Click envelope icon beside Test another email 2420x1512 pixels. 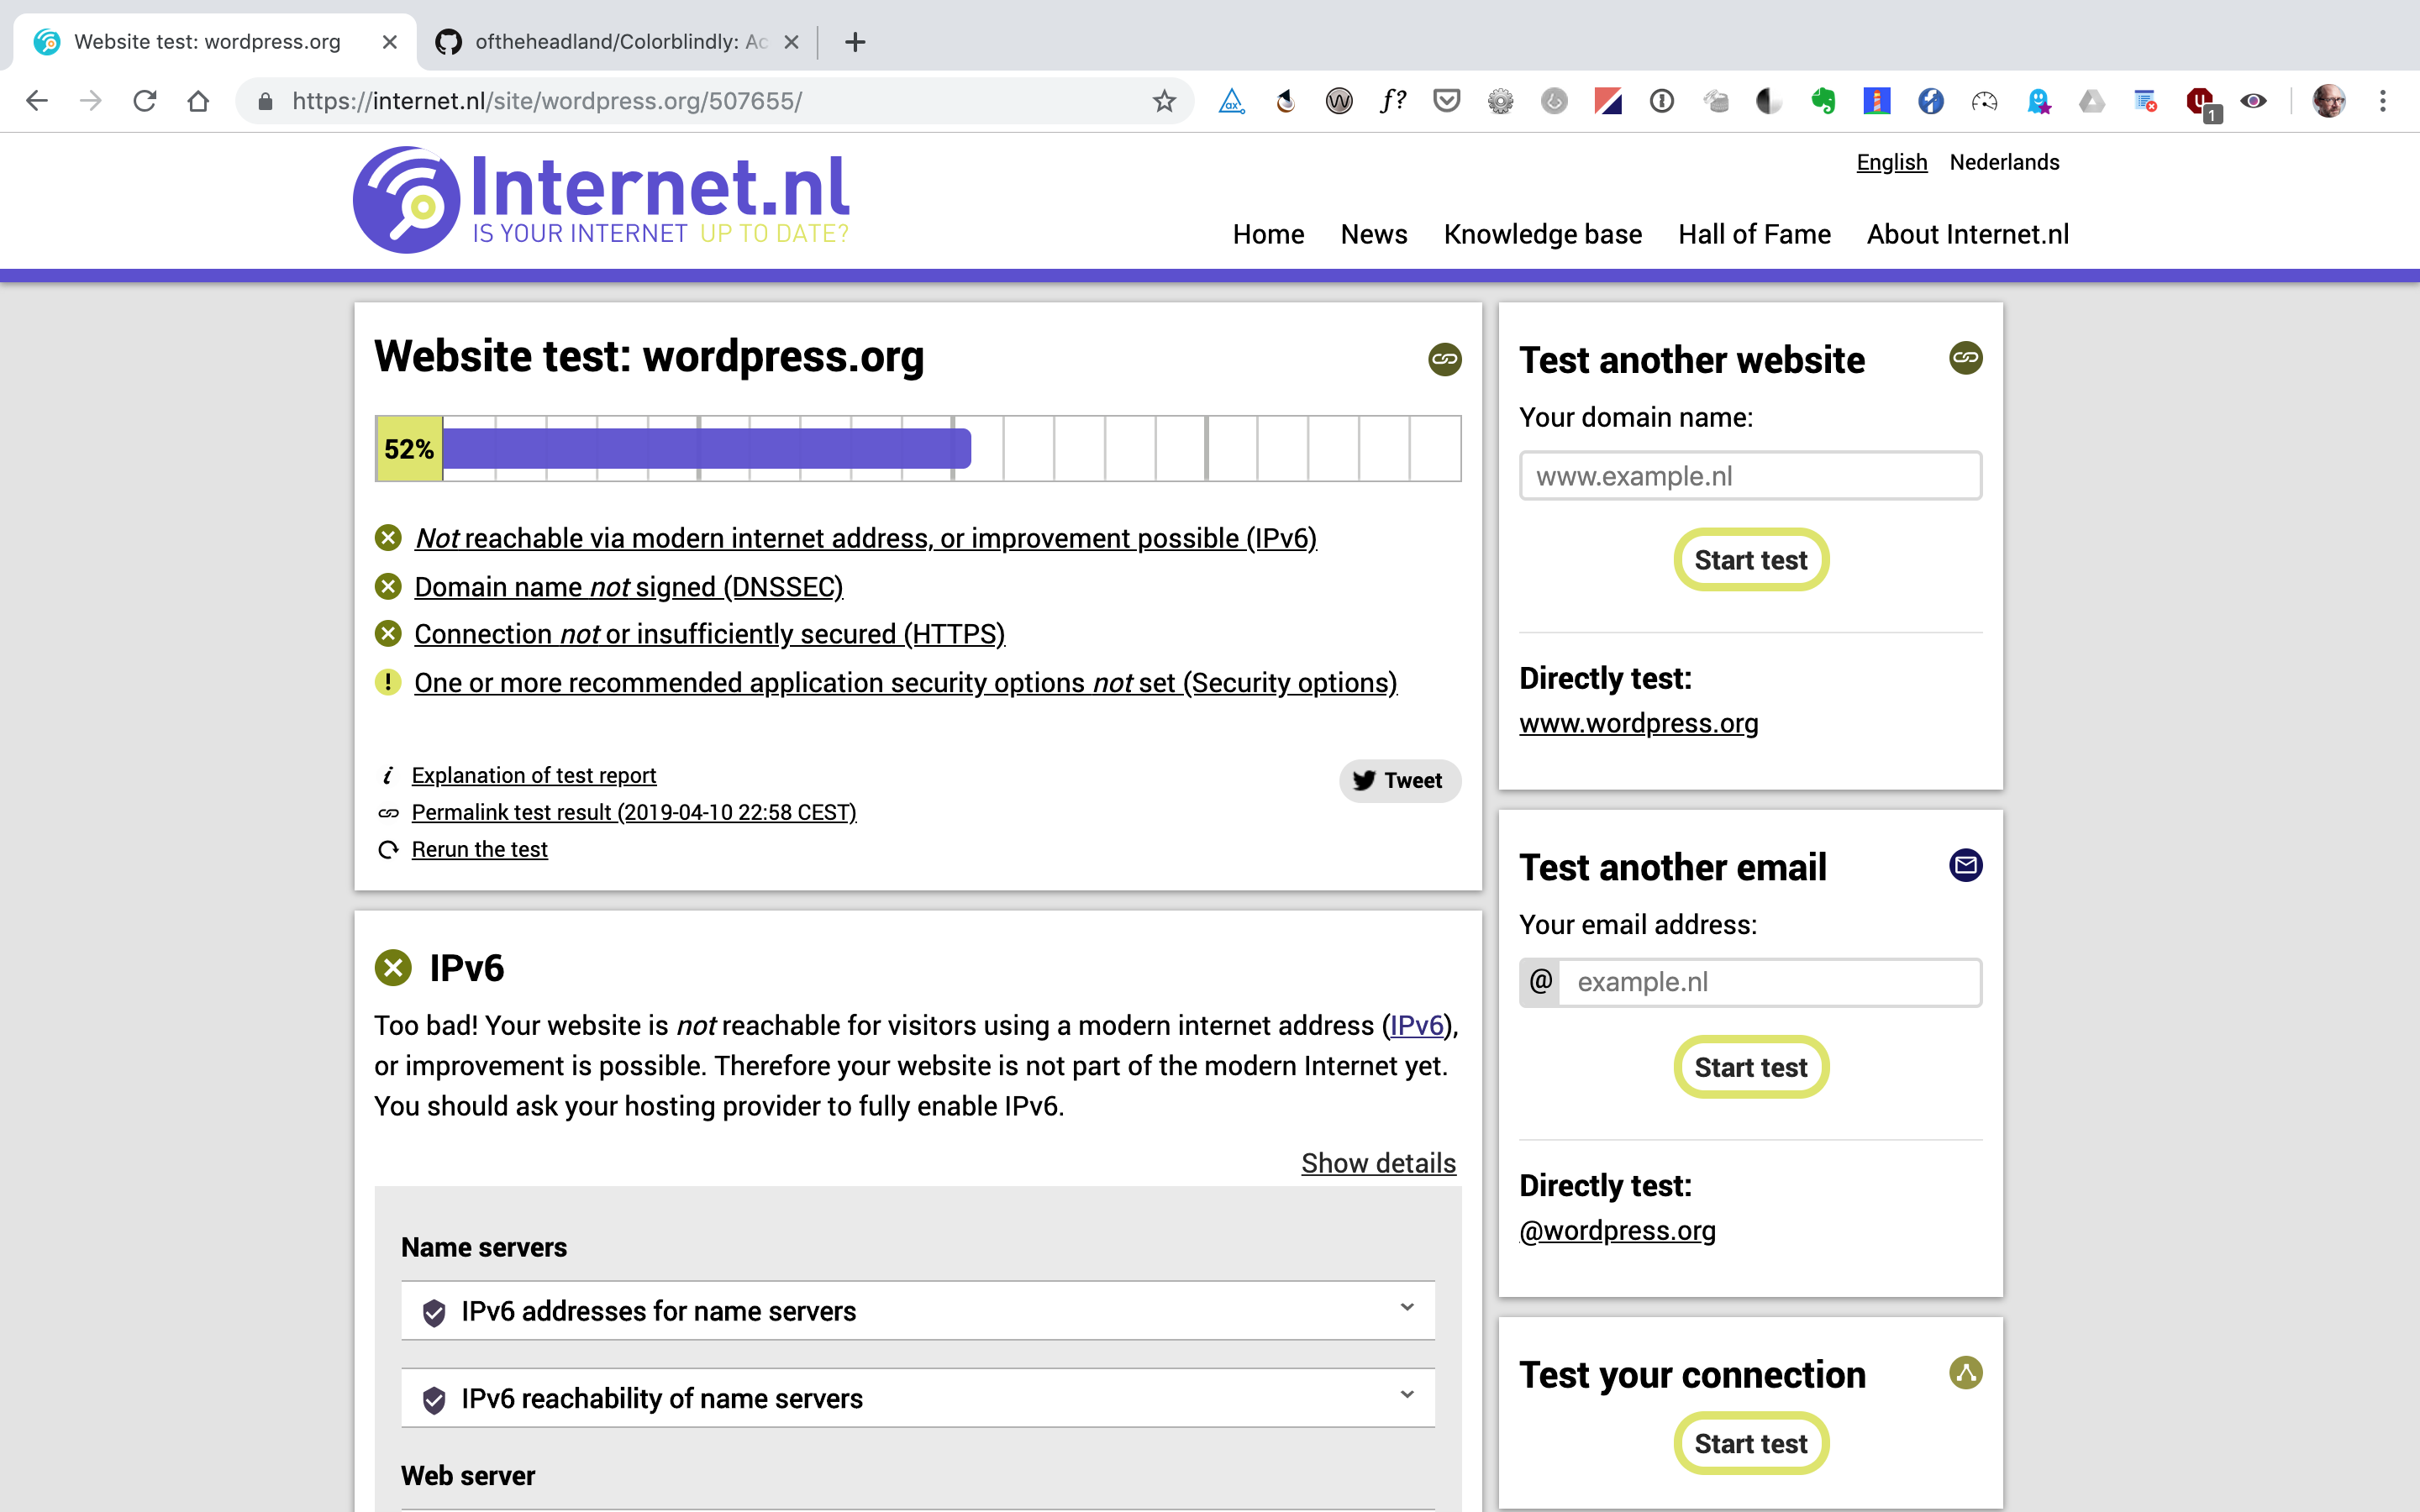[x=1965, y=865]
